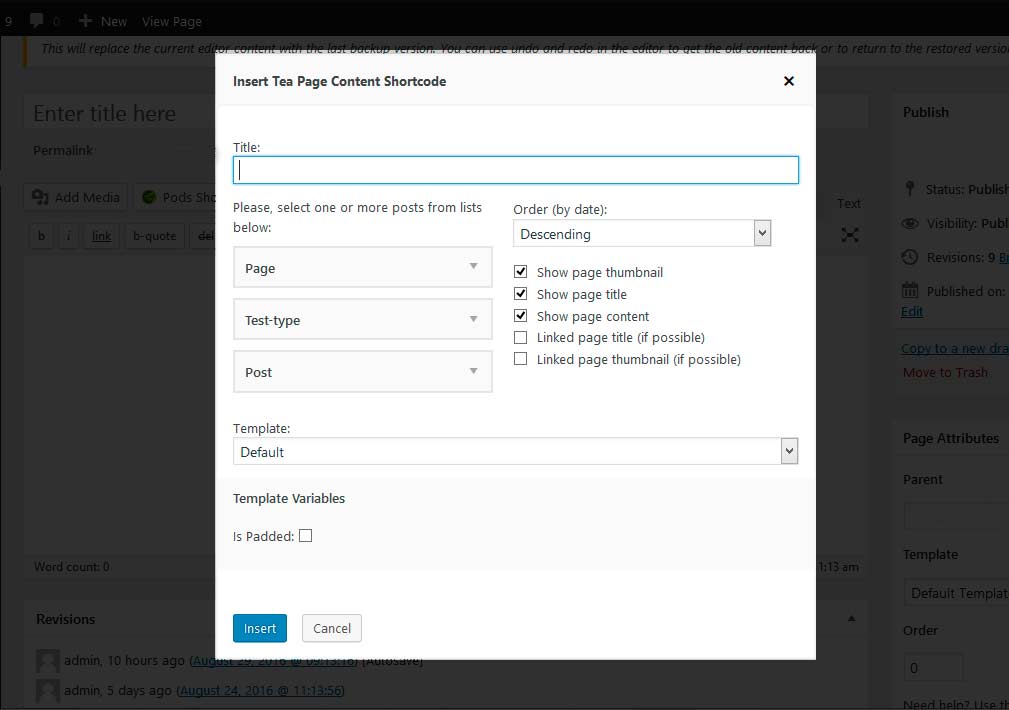1009x710 pixels.
Task: Click the Revisions clock icon in Publish box
Action: (909, 257)
